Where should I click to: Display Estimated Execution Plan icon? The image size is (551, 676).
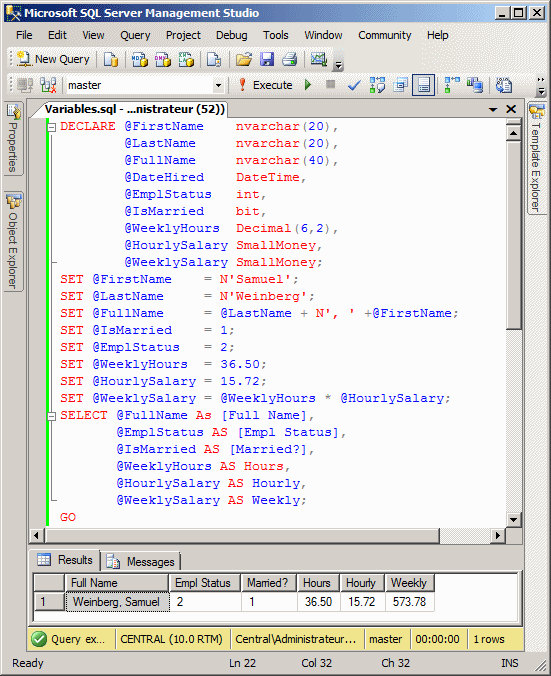coord(377,85)
